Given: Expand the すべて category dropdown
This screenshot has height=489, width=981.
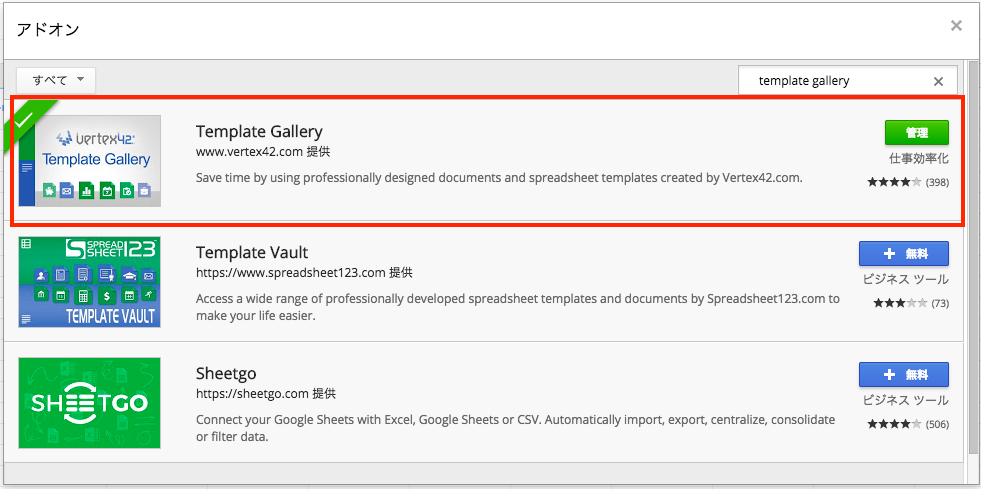Looking at the screenshot, I should (56, 80).
